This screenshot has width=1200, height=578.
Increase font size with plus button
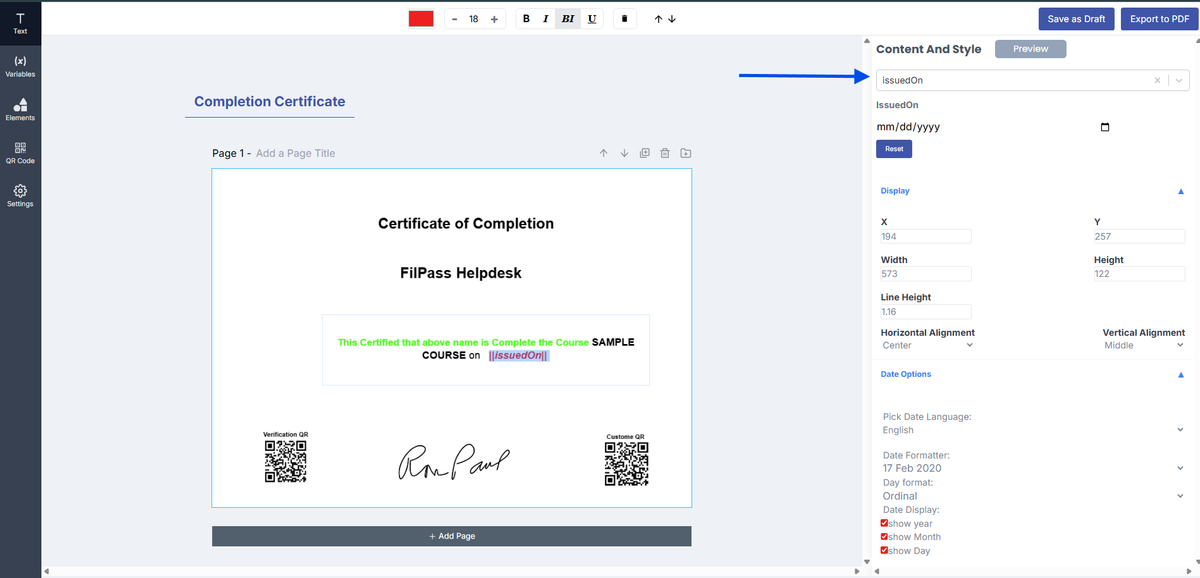pyautogui.click(x=494, y=19)
